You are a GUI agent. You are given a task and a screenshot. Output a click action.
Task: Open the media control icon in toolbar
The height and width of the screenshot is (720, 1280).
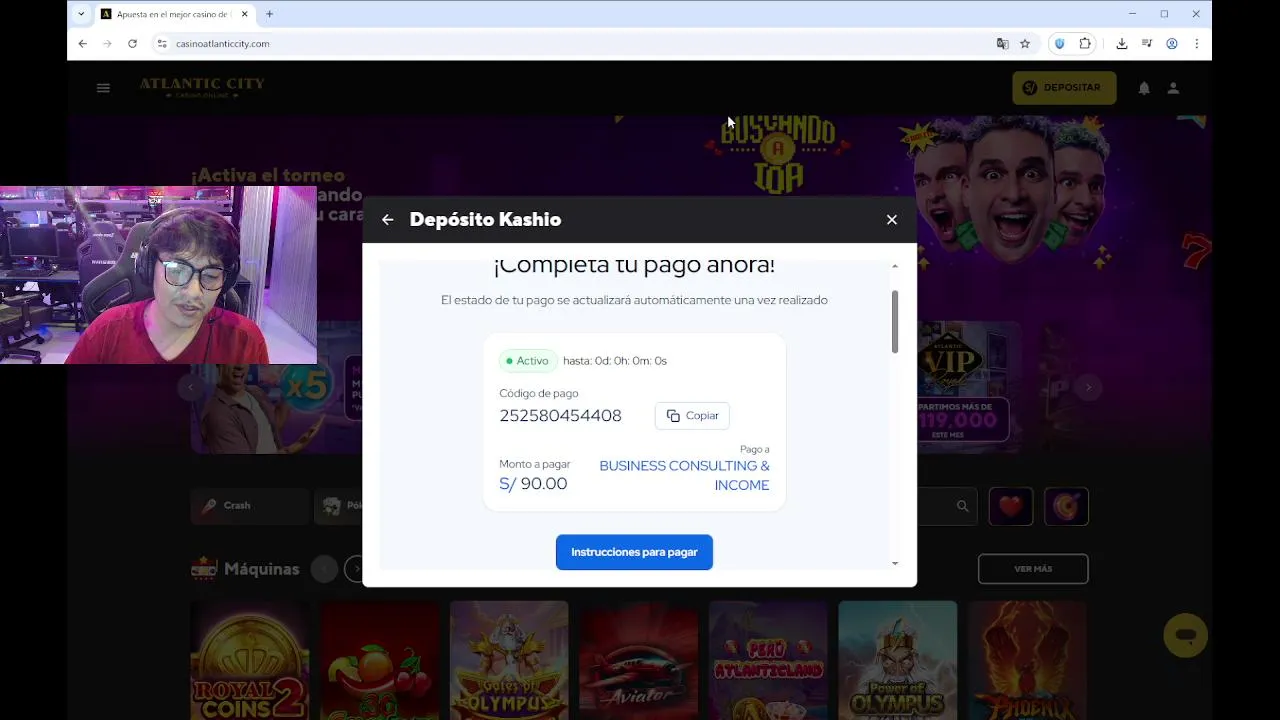(x=1147, y=44)
